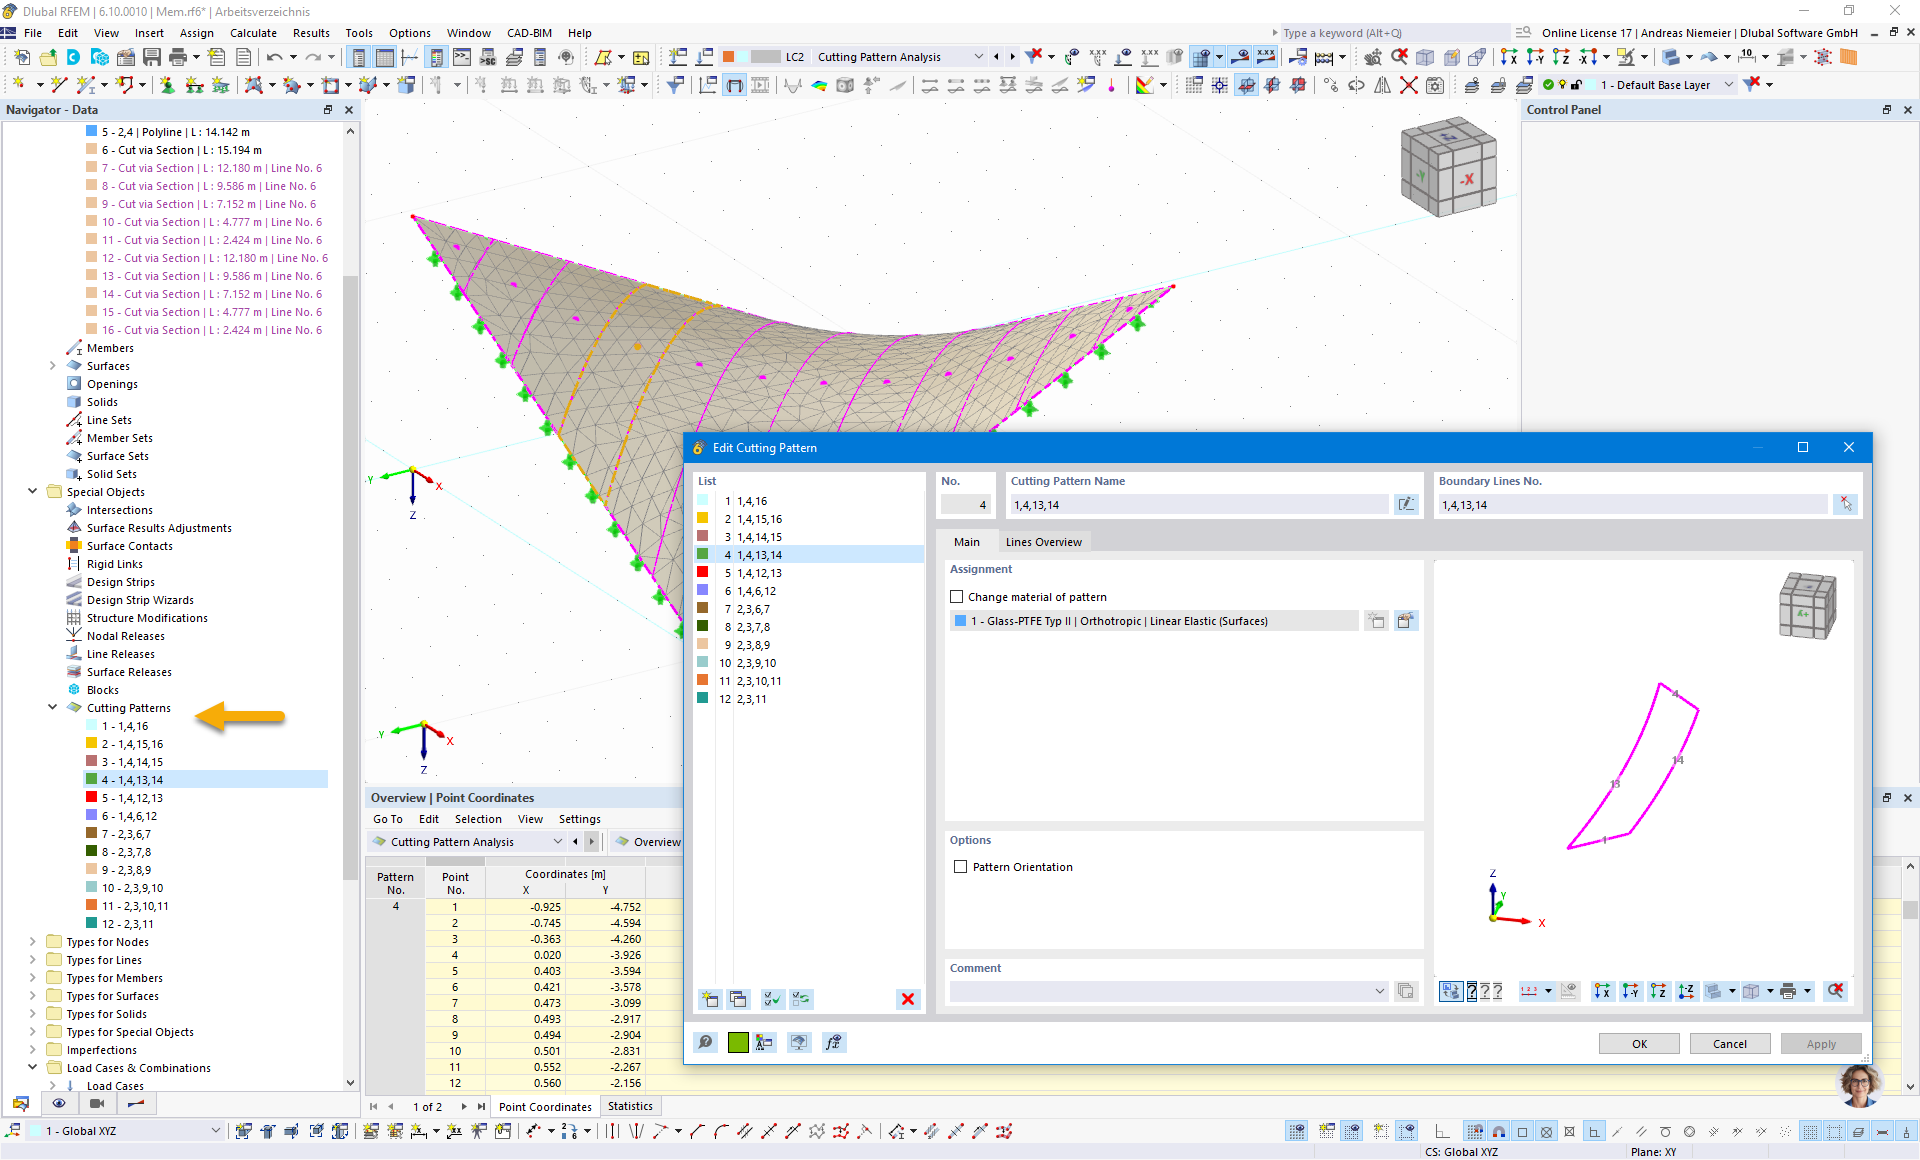This screenshot has width=1920, height=1160.
Task: Copy the selected cutting pattern
Action: point(739,999)
